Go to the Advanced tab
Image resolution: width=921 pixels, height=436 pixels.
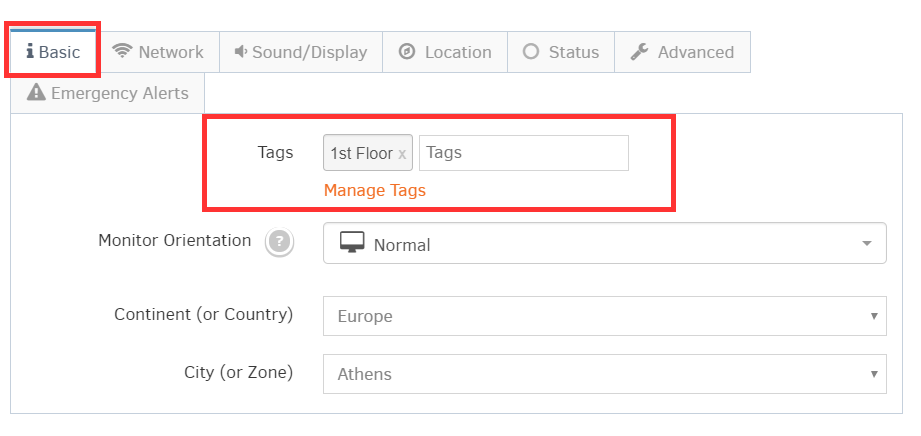(x=683, y=52)
